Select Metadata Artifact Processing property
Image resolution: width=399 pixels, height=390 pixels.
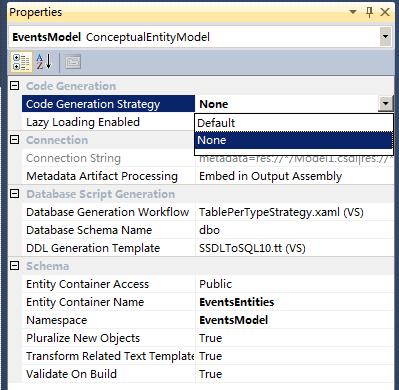pyautogui.click(x=108, y=176)
